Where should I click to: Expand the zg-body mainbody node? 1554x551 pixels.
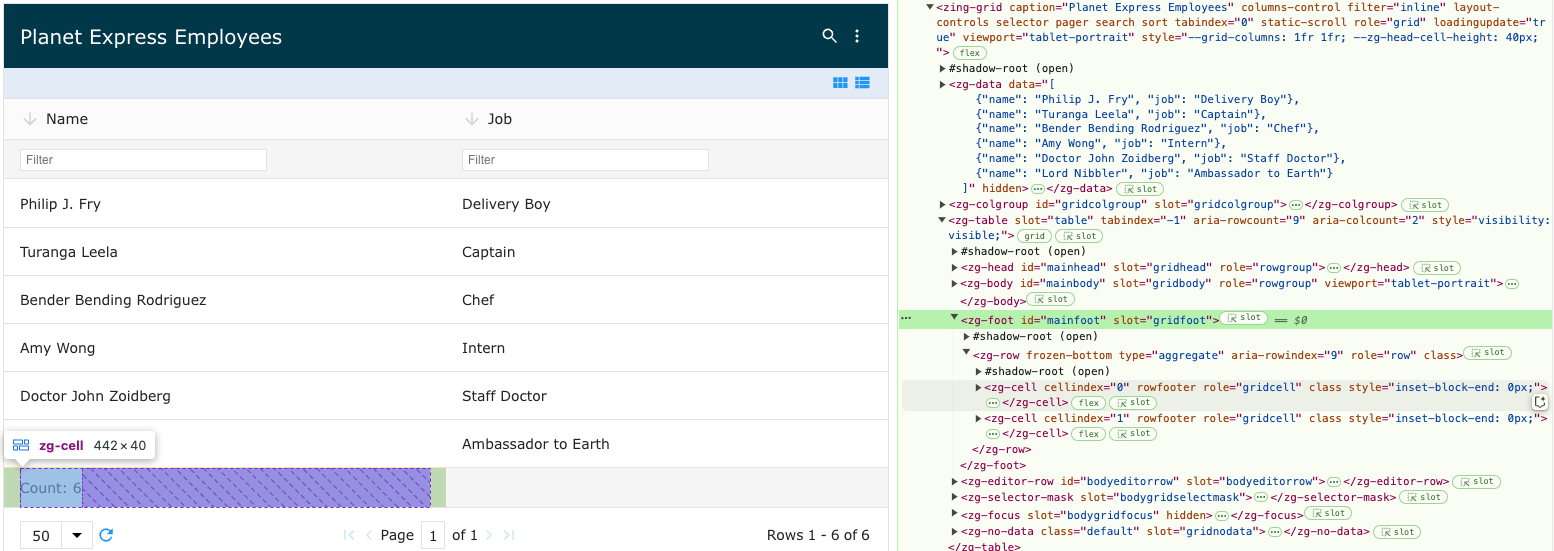[x=954, y=284]
